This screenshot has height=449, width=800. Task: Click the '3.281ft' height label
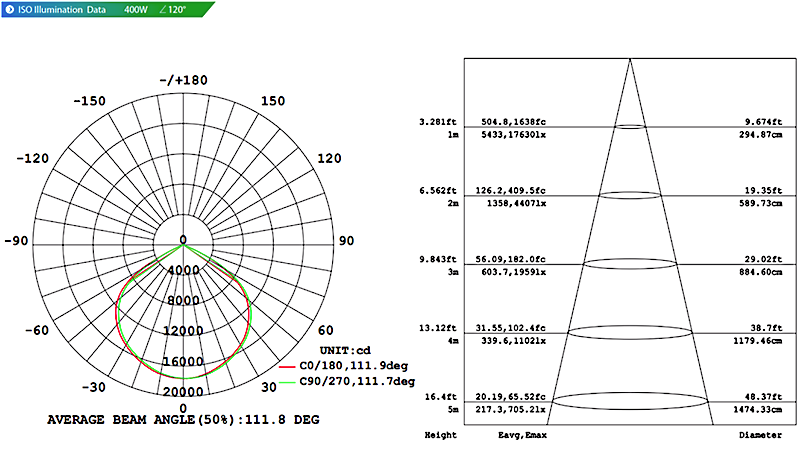(x=438, y=122)
